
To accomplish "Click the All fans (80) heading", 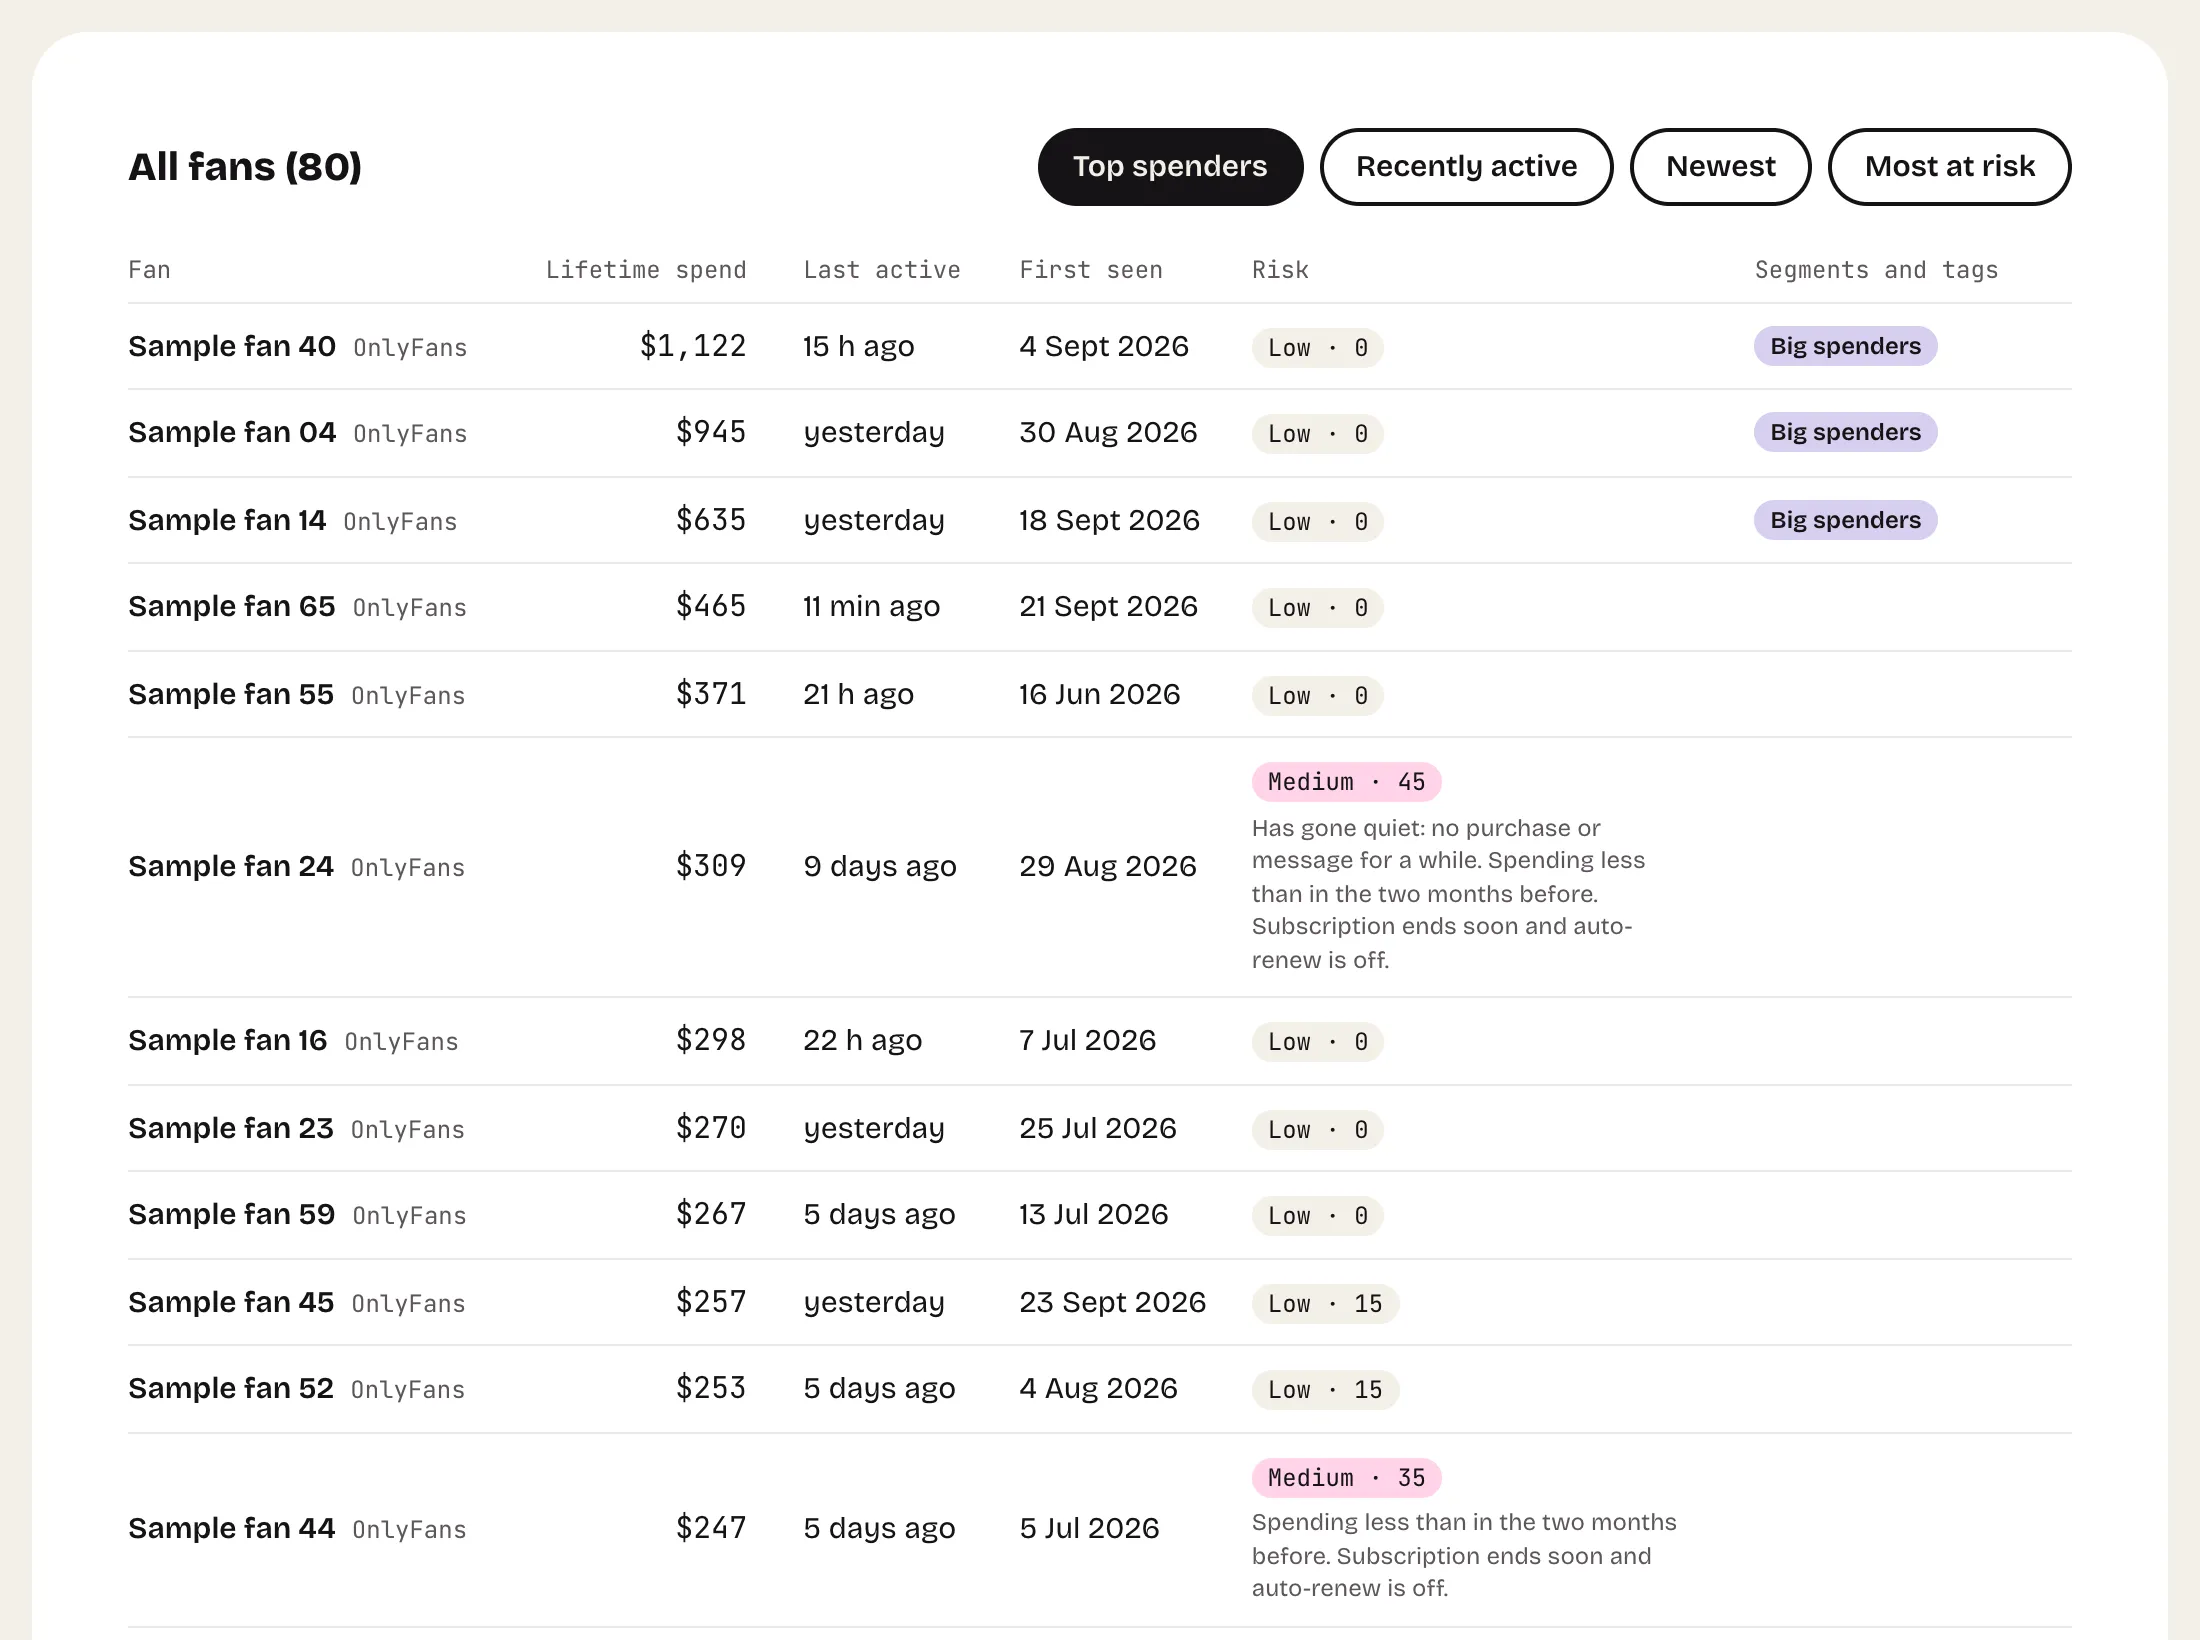I will 245,167.
